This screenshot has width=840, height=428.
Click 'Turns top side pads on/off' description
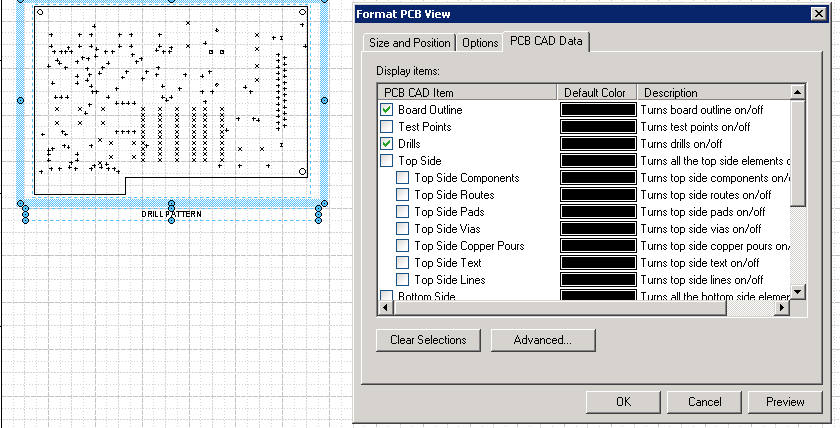[x=702, y=212]
